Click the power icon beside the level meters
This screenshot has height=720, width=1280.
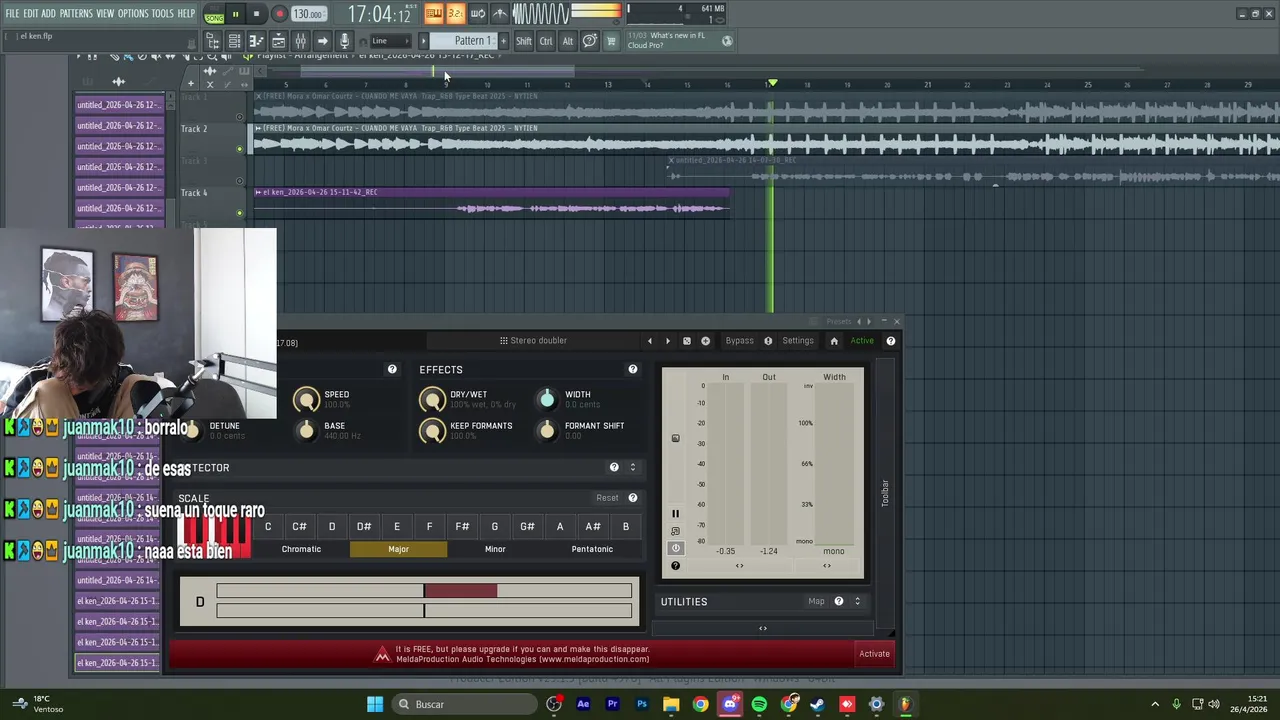[x=675, y=548]
